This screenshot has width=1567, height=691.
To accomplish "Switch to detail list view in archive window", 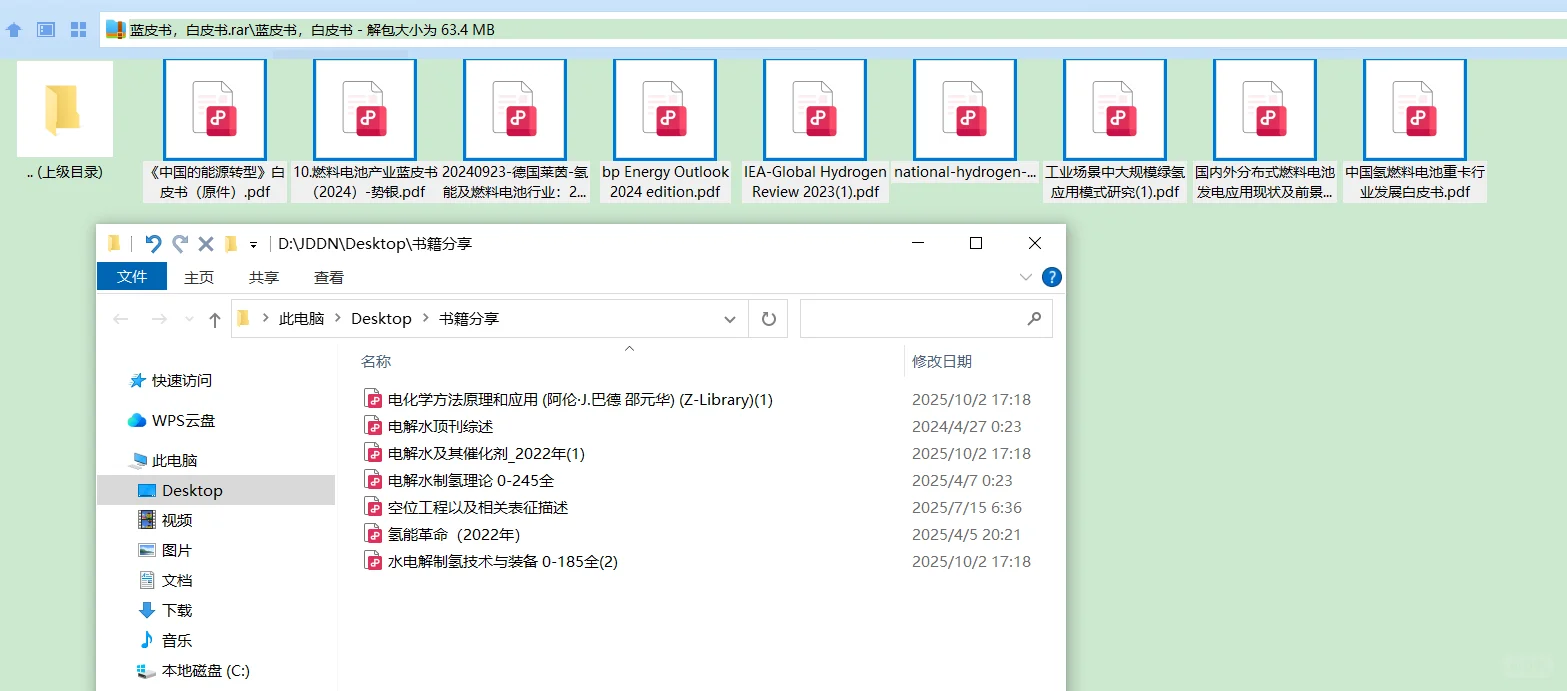I will 46,30.
